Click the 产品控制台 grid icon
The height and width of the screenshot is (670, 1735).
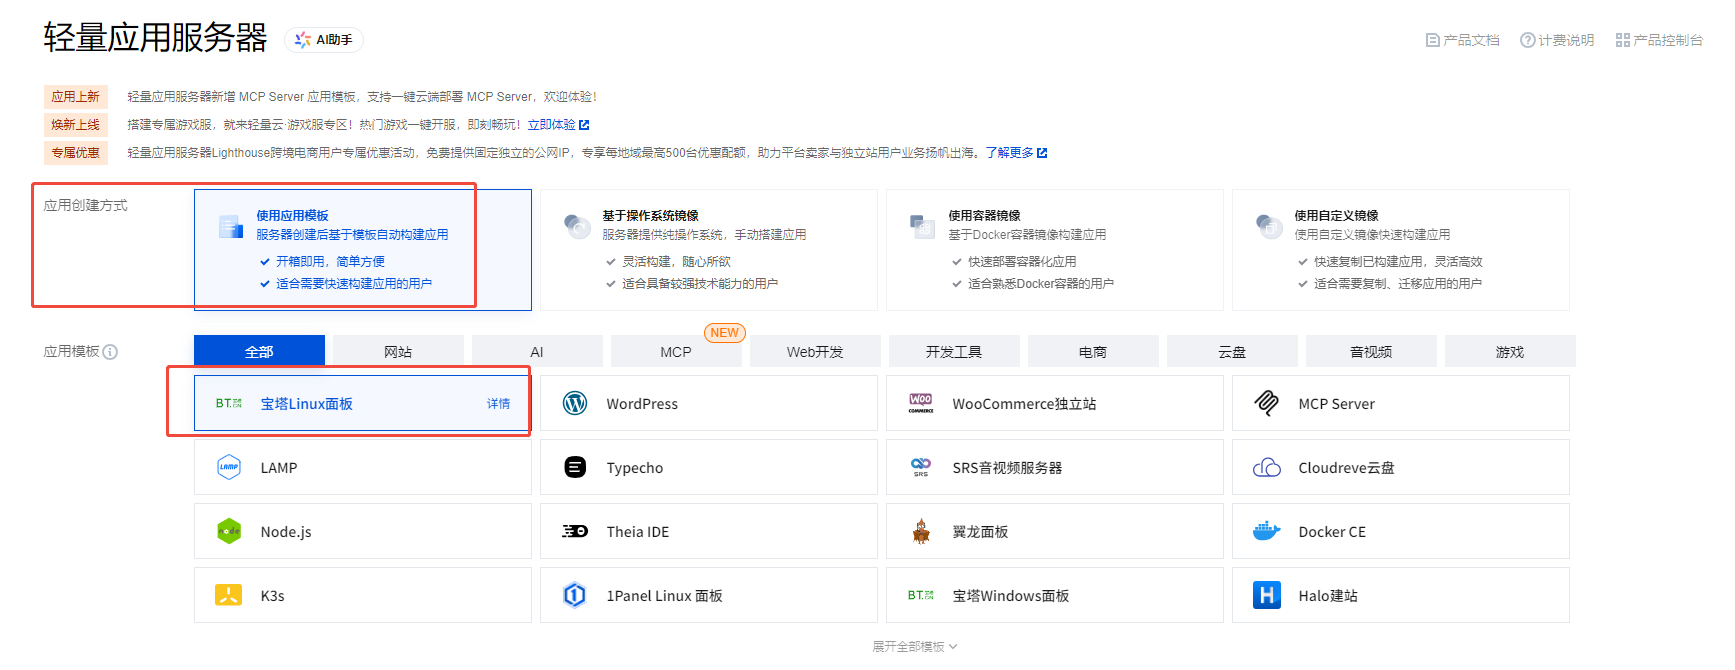(1623, 40)
